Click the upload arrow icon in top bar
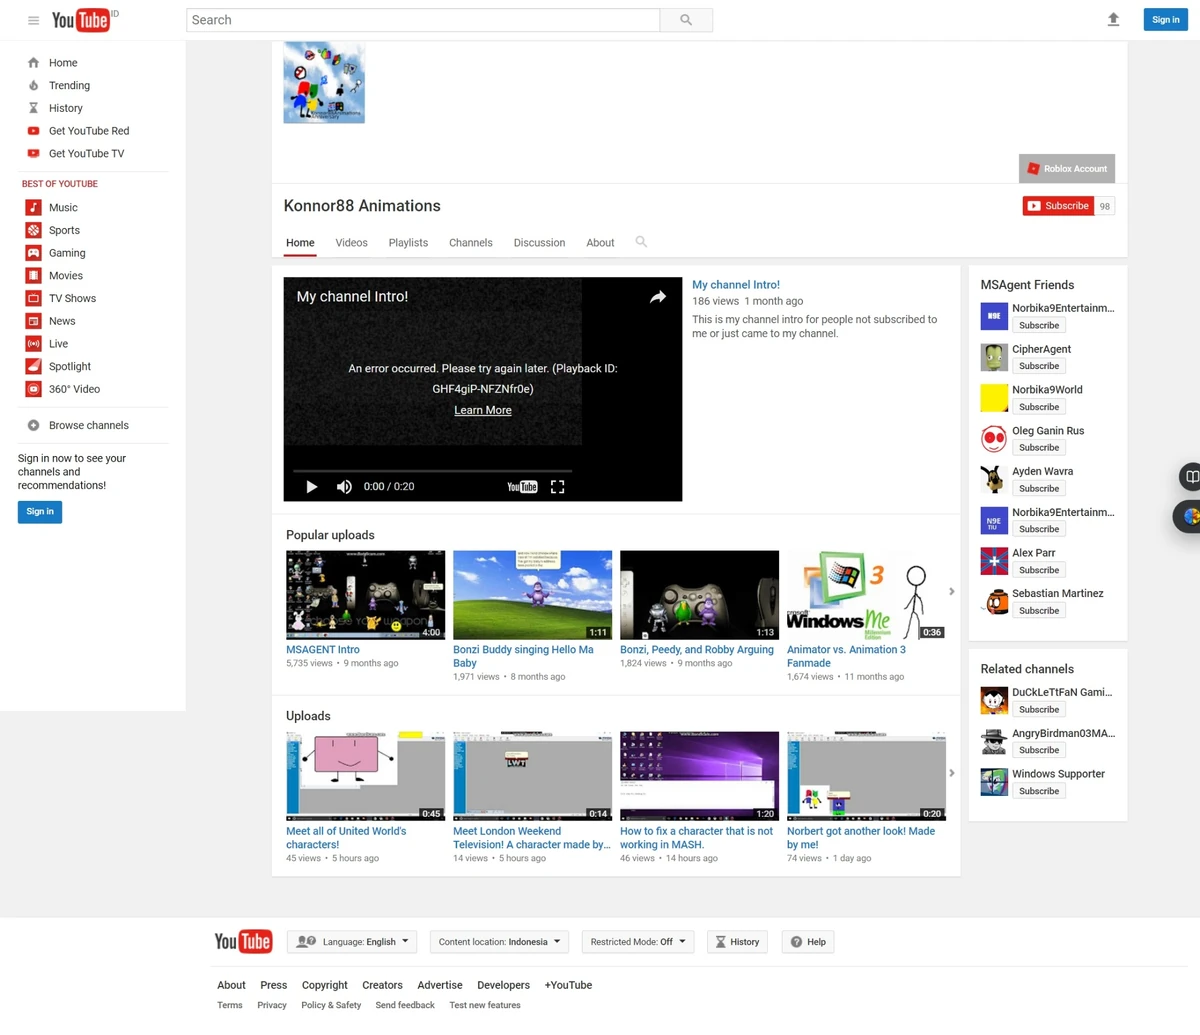1200x1035 pixels. tap(1113, 19)
